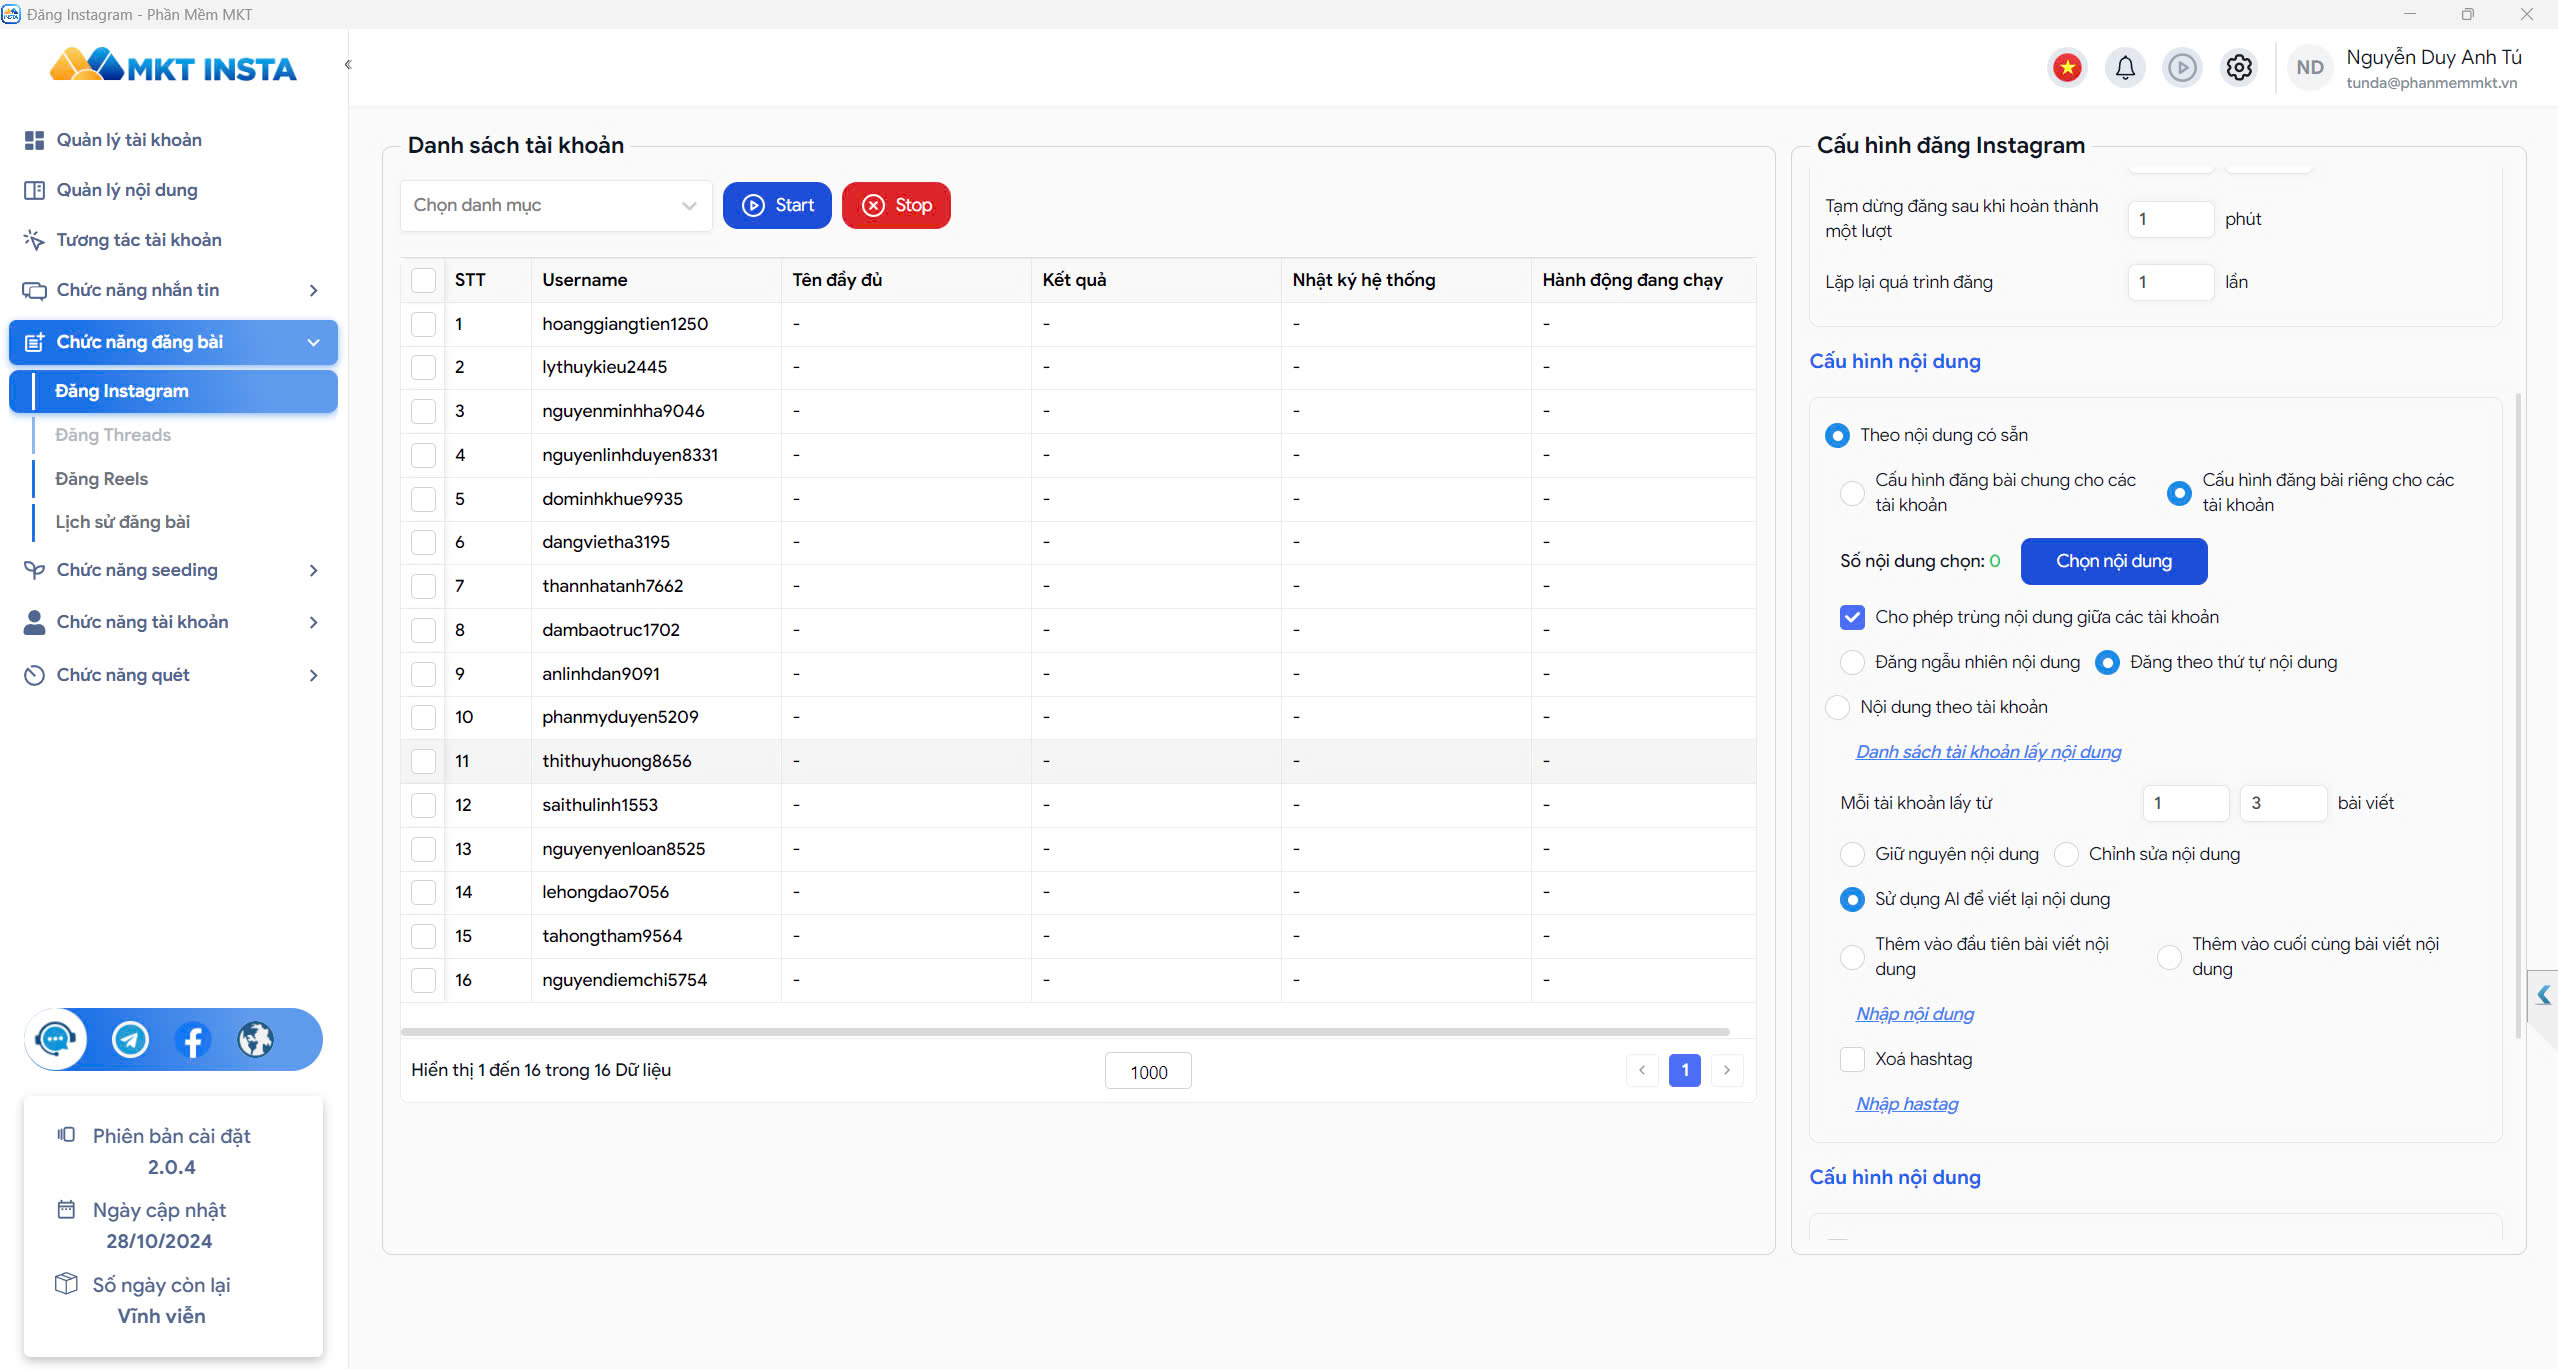Image resolution: width=2558 pixels, height=1369 pixels.
Task: Click the bài viết upper limit field 3
Action: 2283,803
